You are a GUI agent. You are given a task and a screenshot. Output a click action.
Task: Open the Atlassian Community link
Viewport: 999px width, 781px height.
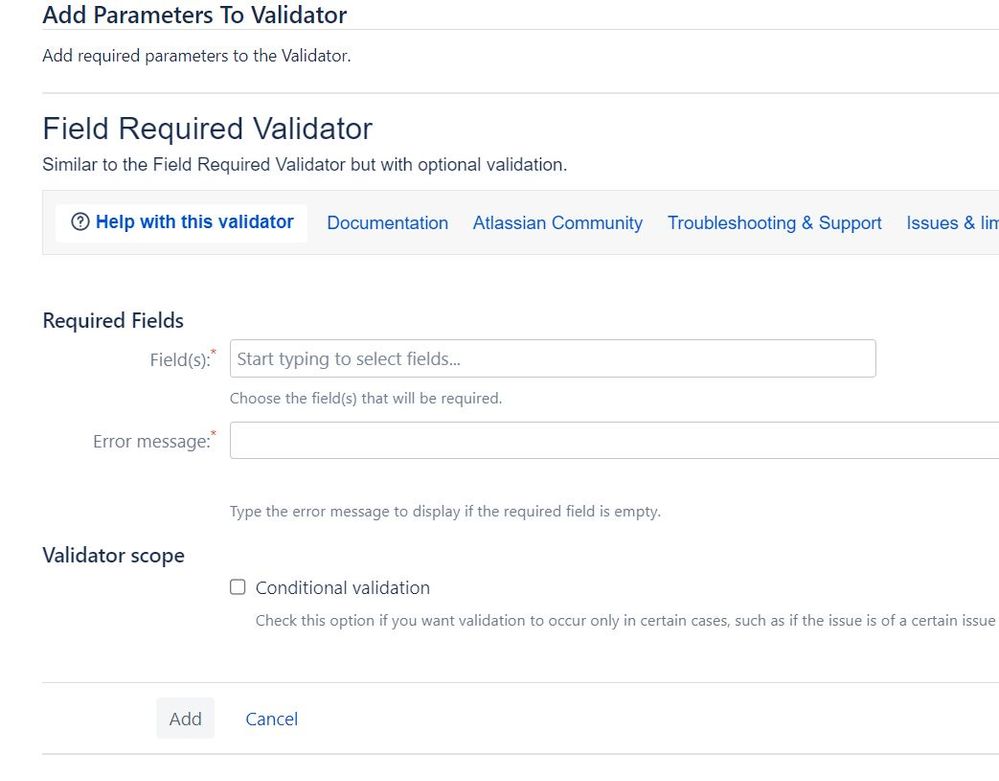click(x=557, y=223)
